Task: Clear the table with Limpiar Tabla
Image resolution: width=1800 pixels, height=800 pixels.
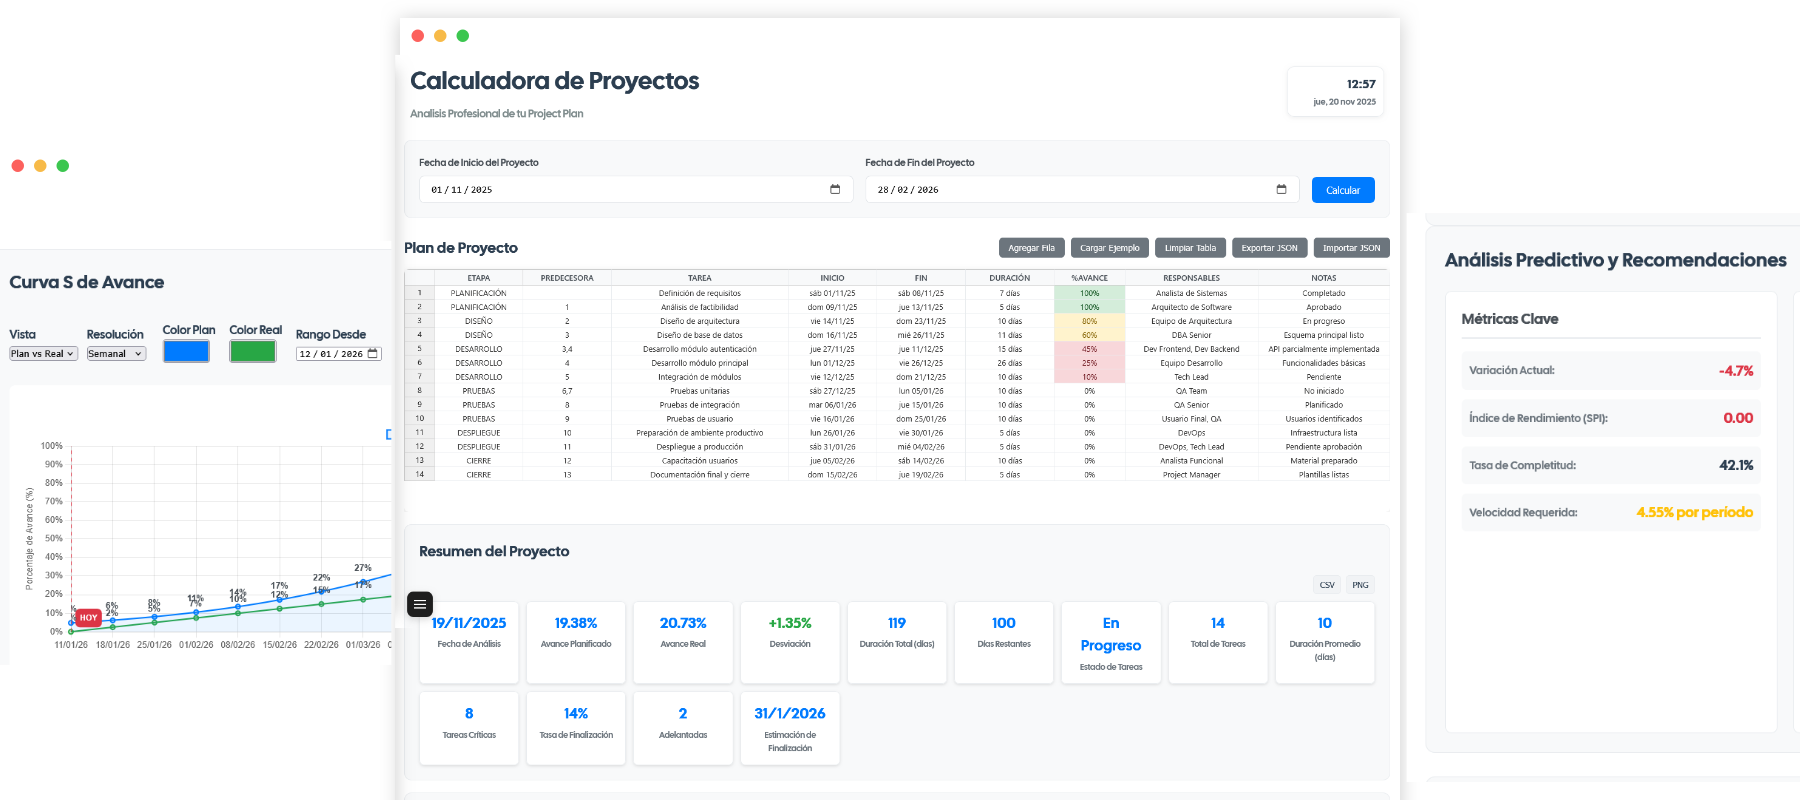Action: tap(1190, 248)
